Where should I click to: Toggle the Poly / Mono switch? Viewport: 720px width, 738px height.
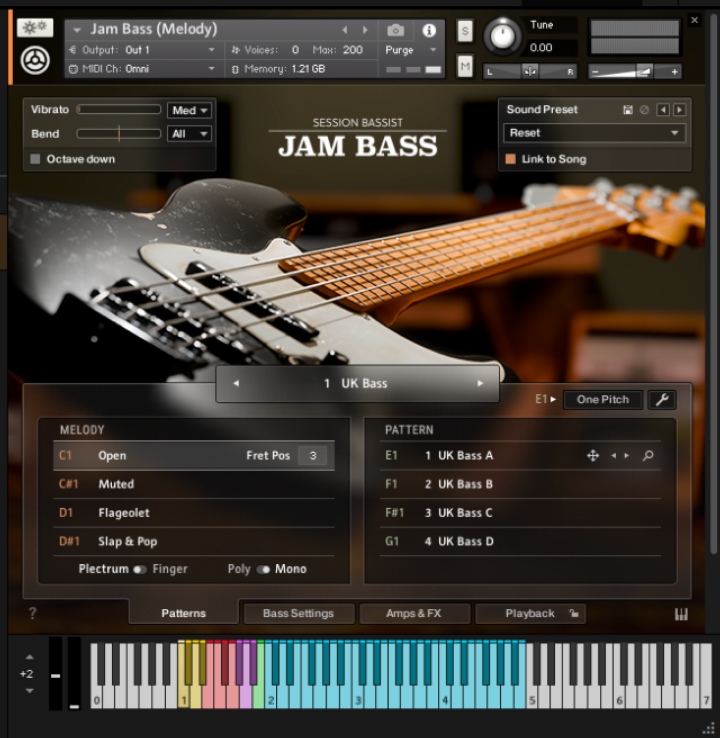pos(263,570)
